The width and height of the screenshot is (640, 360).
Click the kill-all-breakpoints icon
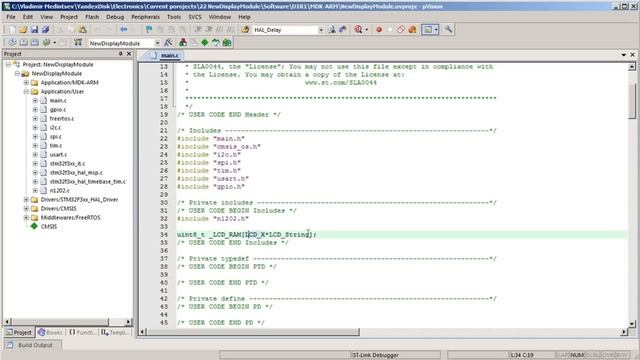pos(412,29)
